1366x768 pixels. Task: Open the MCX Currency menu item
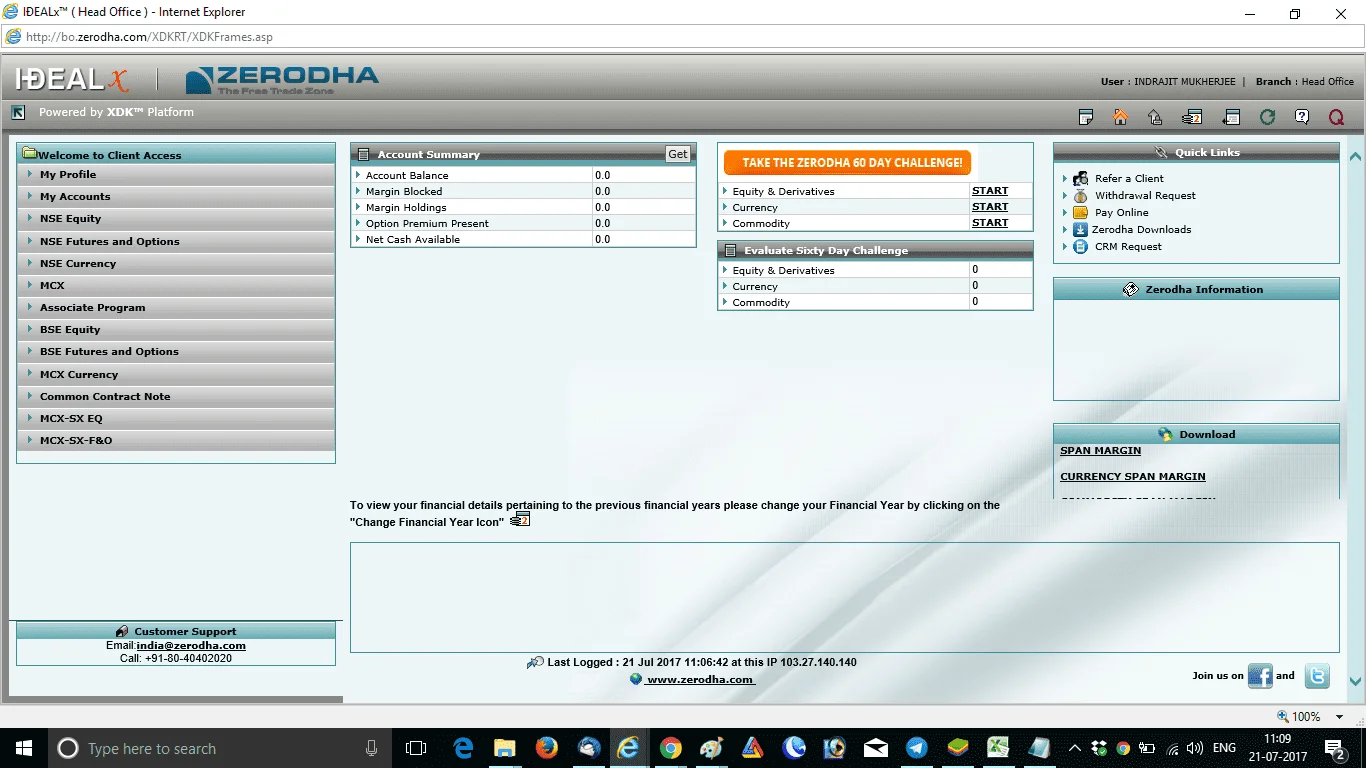pyautogui.click(x=176, y=374)
